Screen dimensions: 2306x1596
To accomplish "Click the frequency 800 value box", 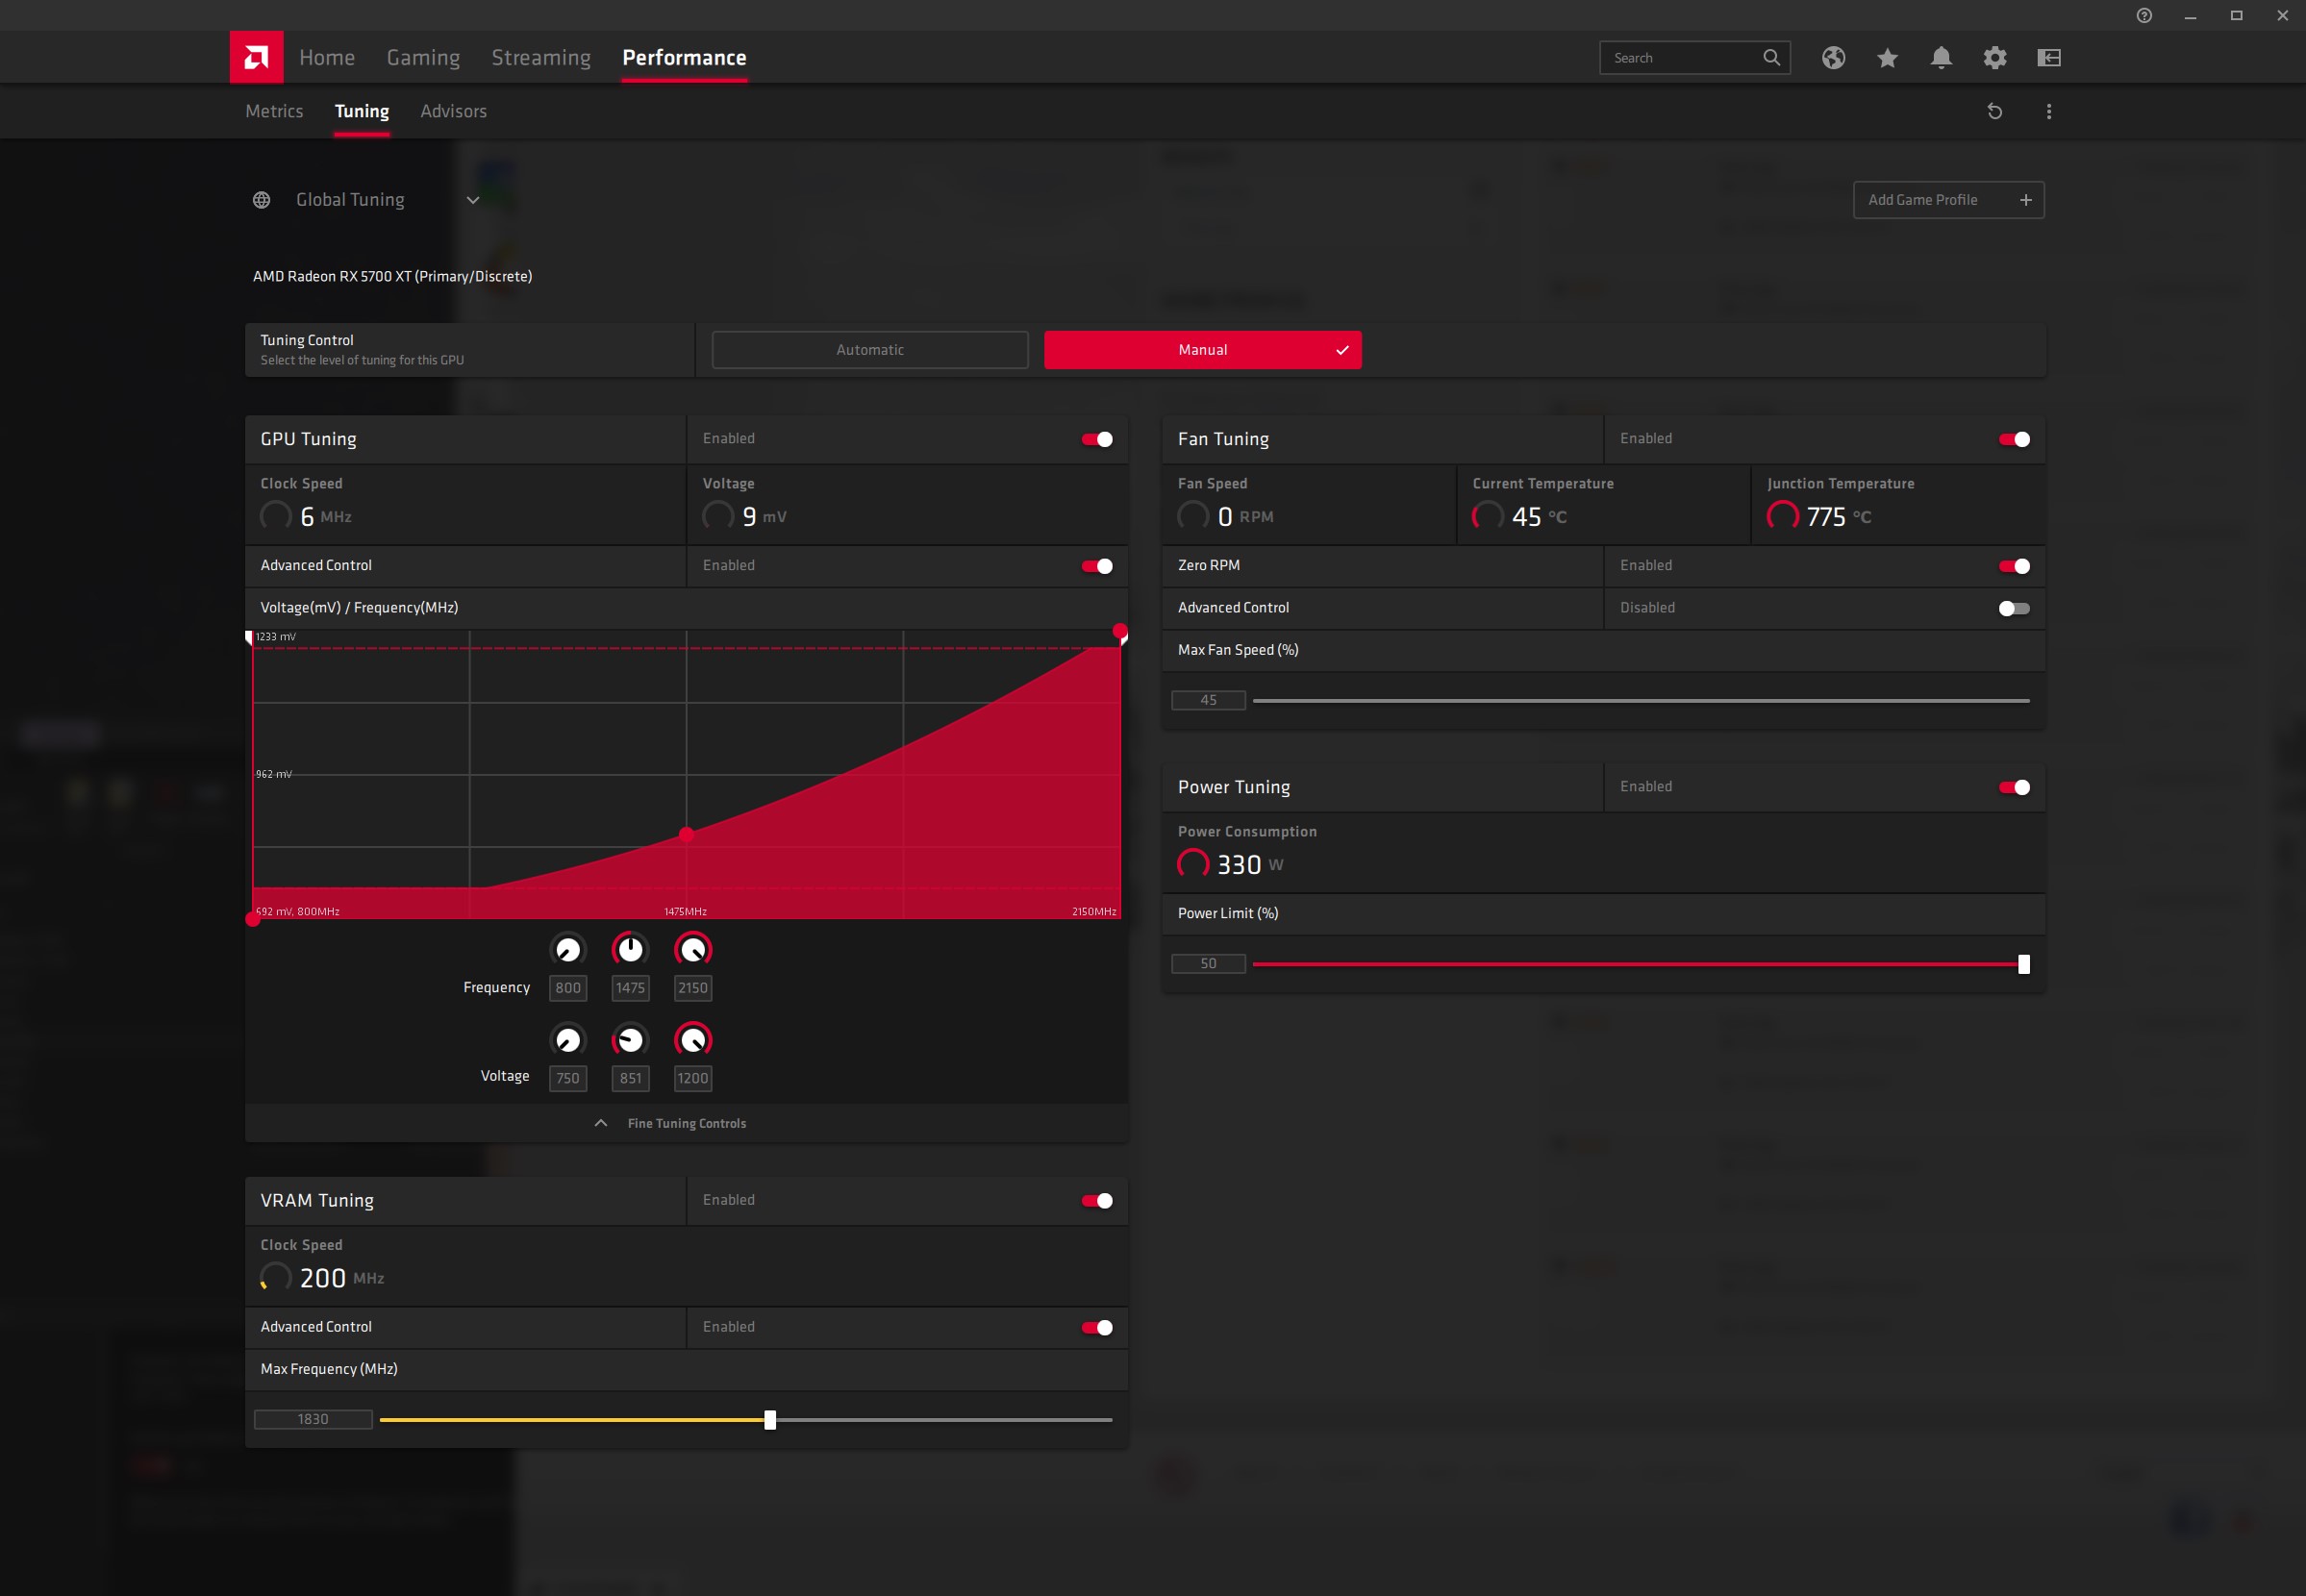I will [x=567, y=988].
